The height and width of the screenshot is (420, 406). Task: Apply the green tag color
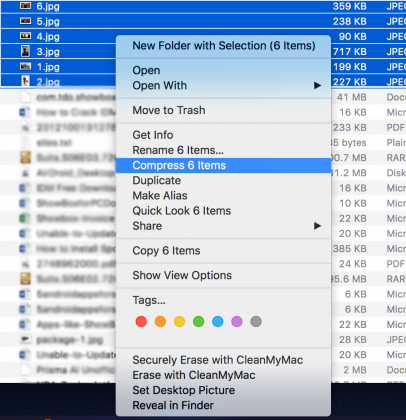199,322
